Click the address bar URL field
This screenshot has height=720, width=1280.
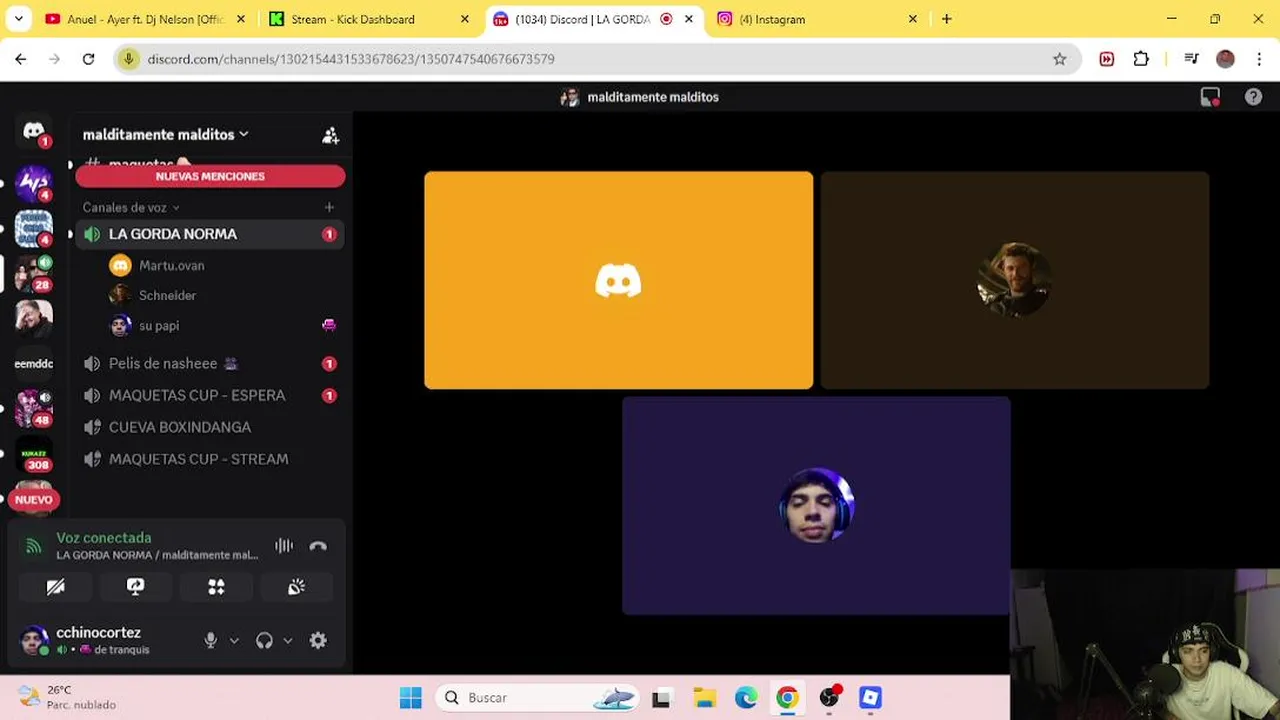tap(598, 59)
